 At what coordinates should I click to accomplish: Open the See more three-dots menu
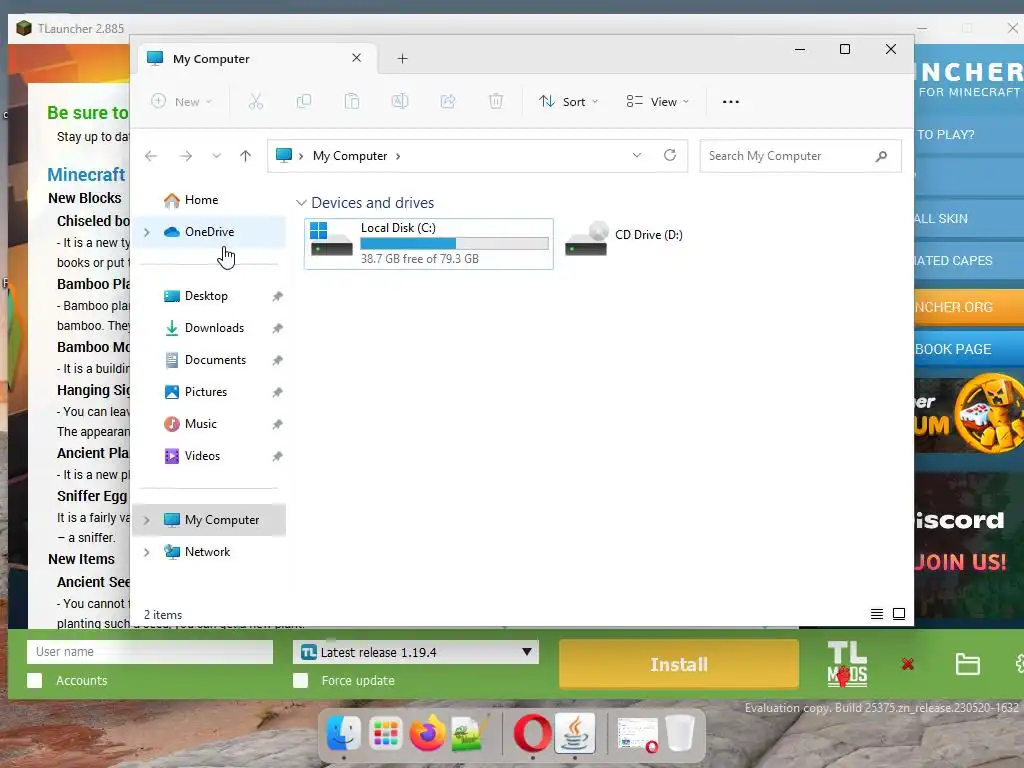(731, 102)
